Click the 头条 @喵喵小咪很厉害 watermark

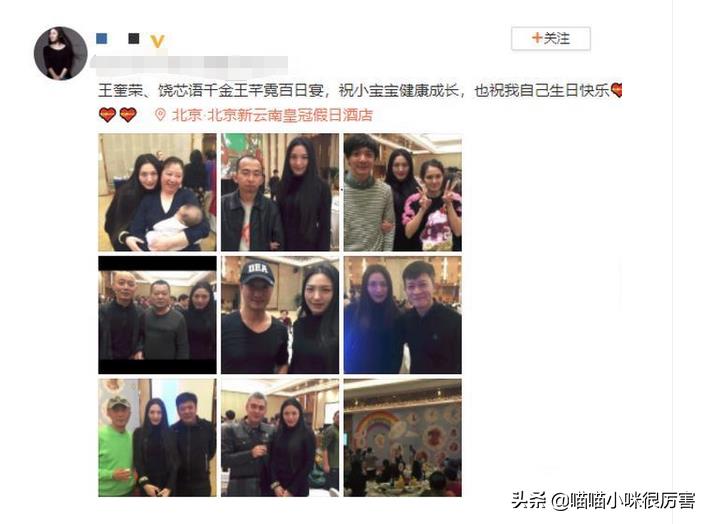[x=603, y=500]
